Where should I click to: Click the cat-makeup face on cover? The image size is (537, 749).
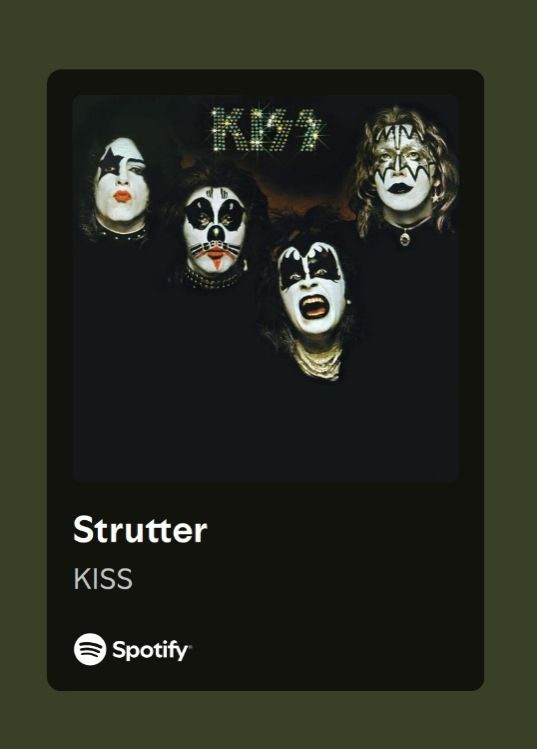click(215, 228)
